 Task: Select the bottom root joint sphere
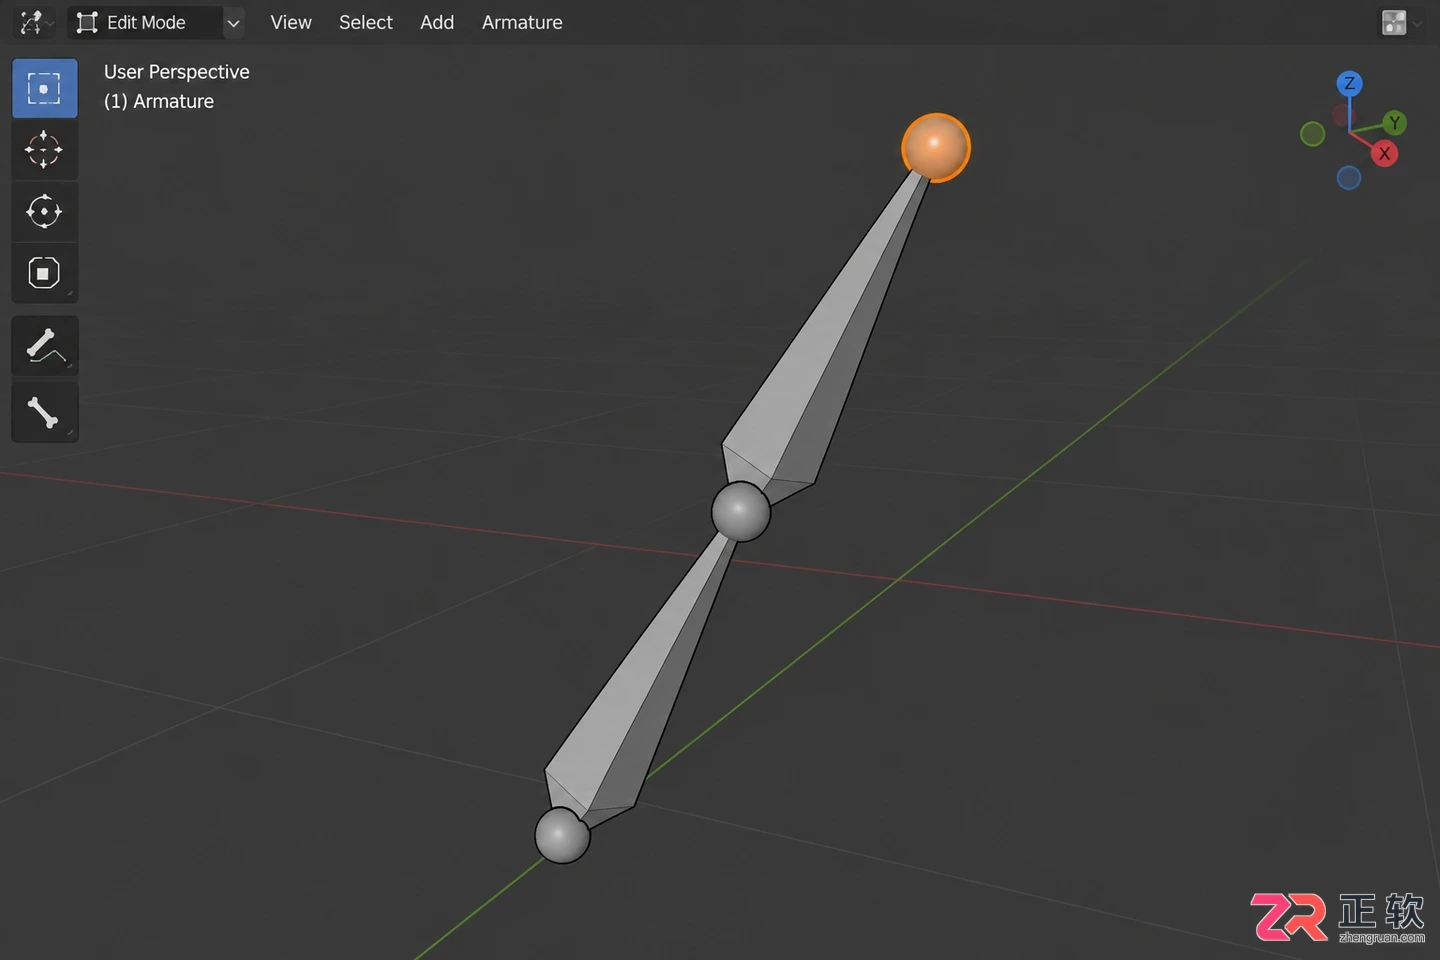[x=563, y=835]
